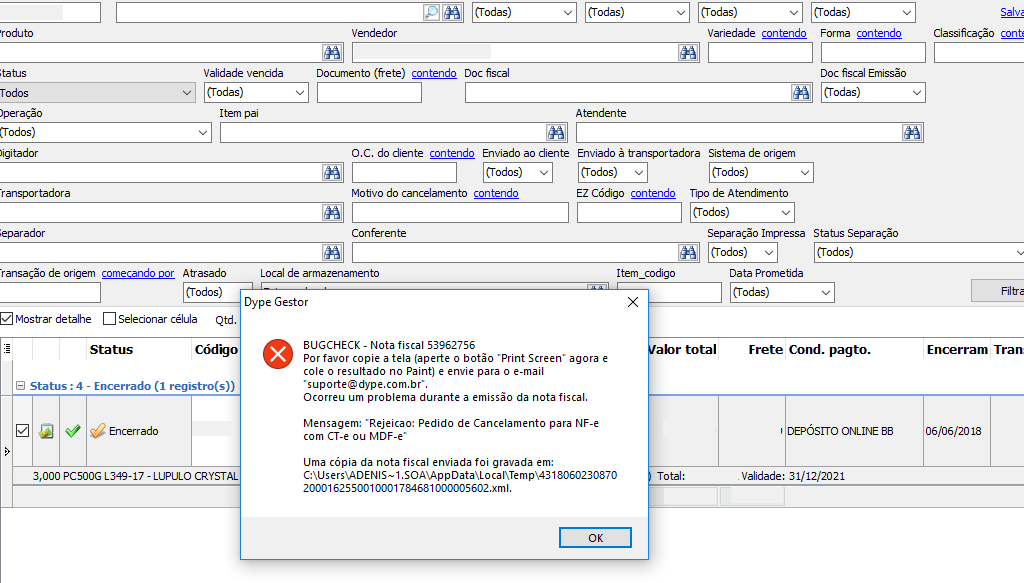
Task: Open the Separador binoculars lookup
Action: [x=332, y=252]
